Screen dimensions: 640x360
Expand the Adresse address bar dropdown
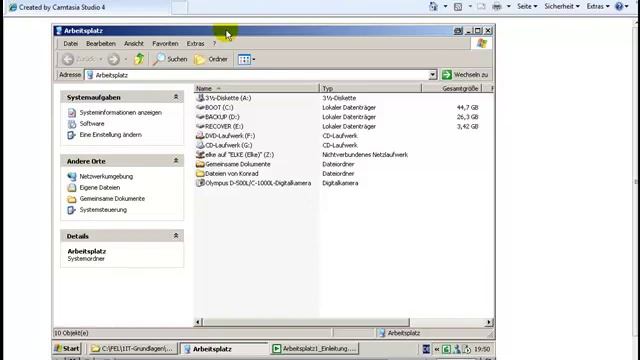pyautogui.click(x=433, y=75)
